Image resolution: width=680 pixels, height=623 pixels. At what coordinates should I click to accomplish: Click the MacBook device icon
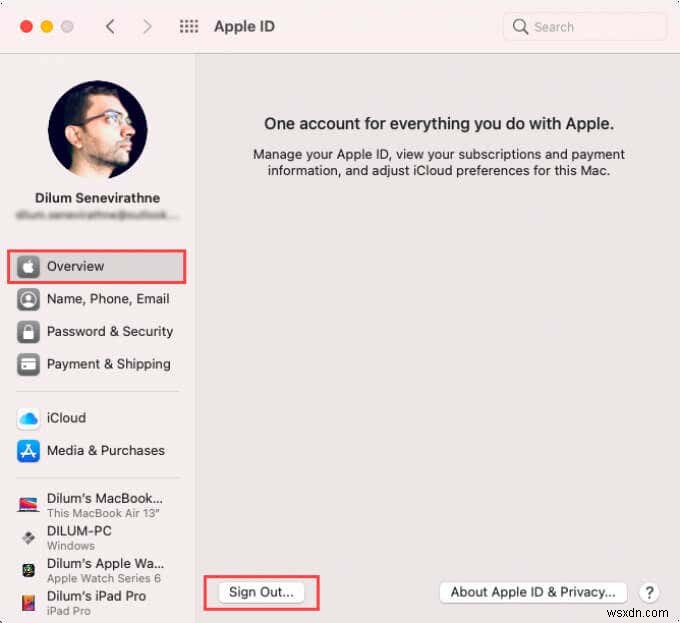(28, 505)
